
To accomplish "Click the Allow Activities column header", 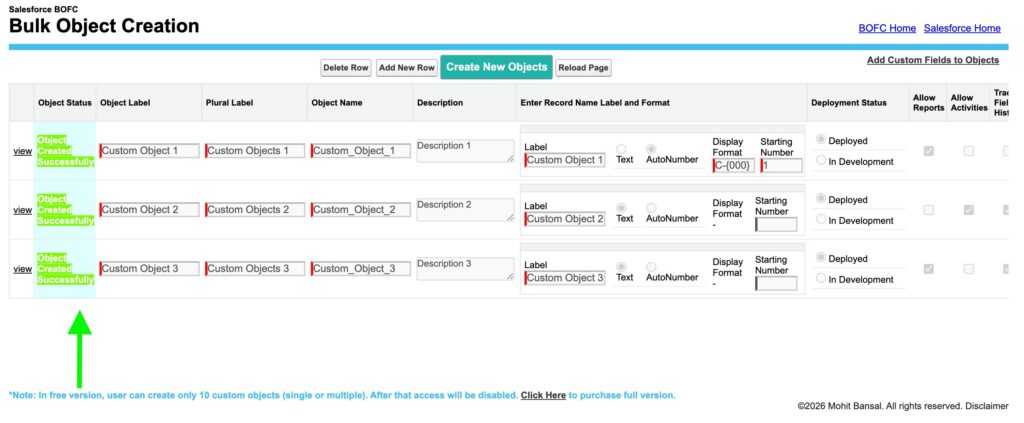I will [x=969, y=102].
